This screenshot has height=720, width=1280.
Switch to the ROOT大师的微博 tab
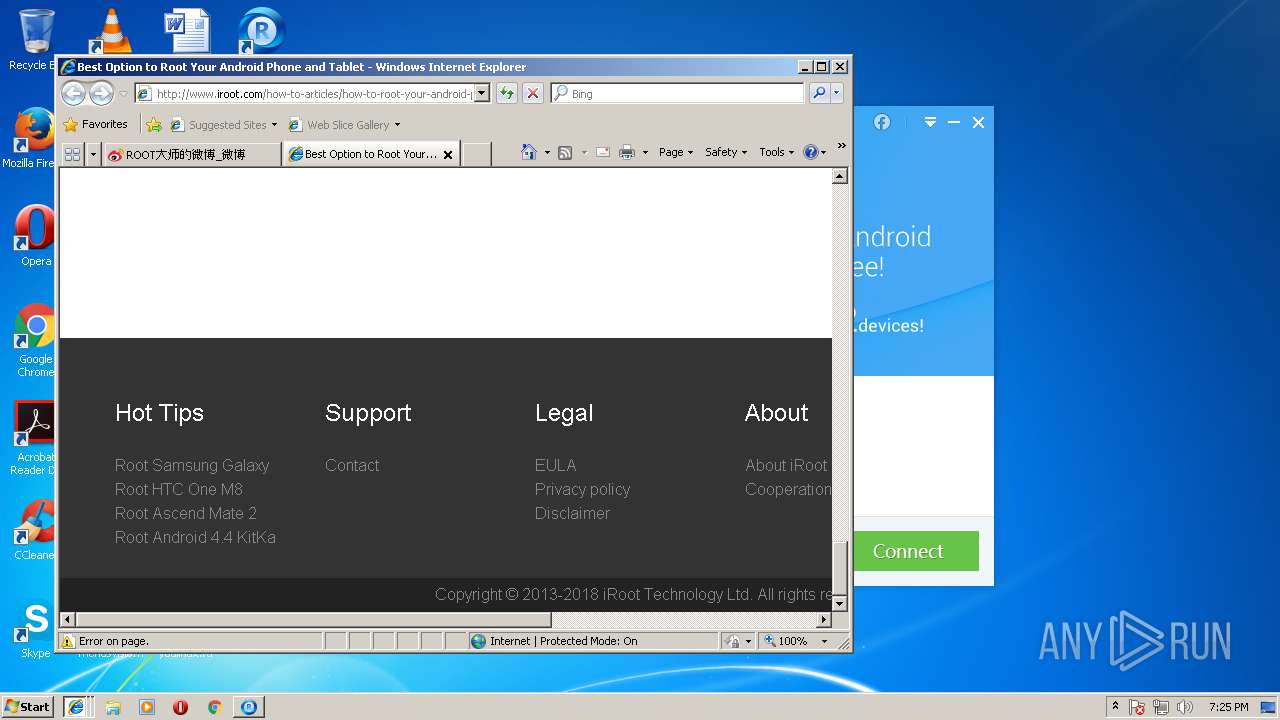(191, 154)
